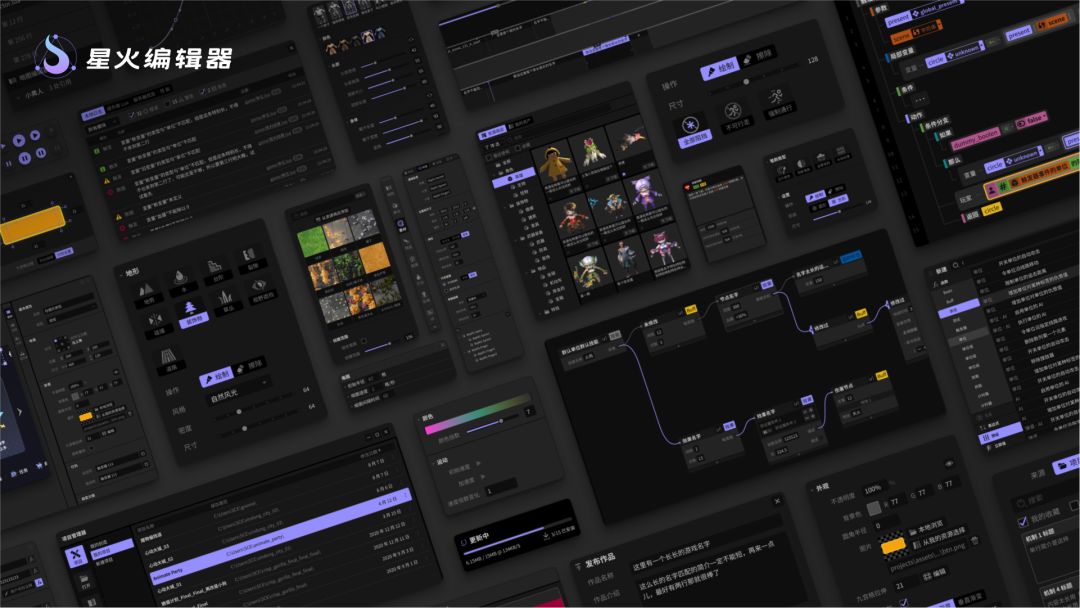Image resolution: width=1080 pixels, height=608 pixels.
Task: Click the R value 77 field in 外观
Action: (895, 501)
